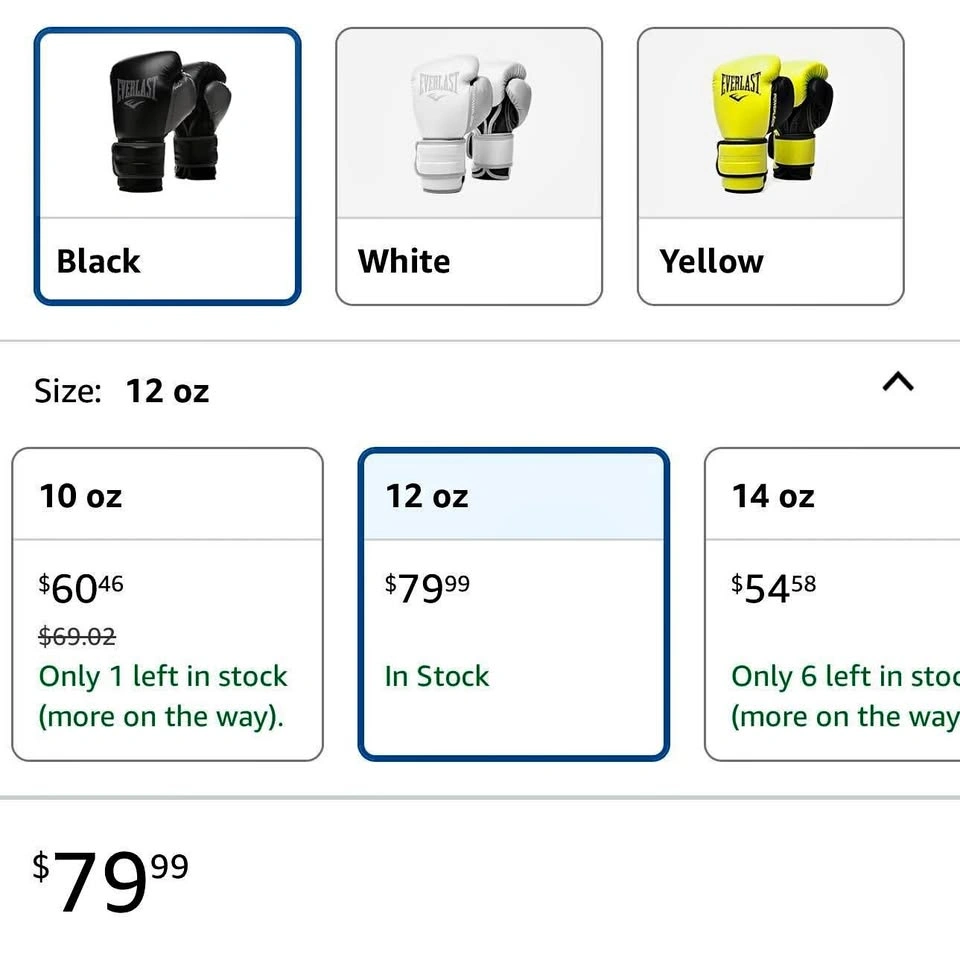This screenshot has width=960, height=960.
Task: Click the crossed-out $69.02 list price
Action: pyautogui.click(x=77, y=636)
